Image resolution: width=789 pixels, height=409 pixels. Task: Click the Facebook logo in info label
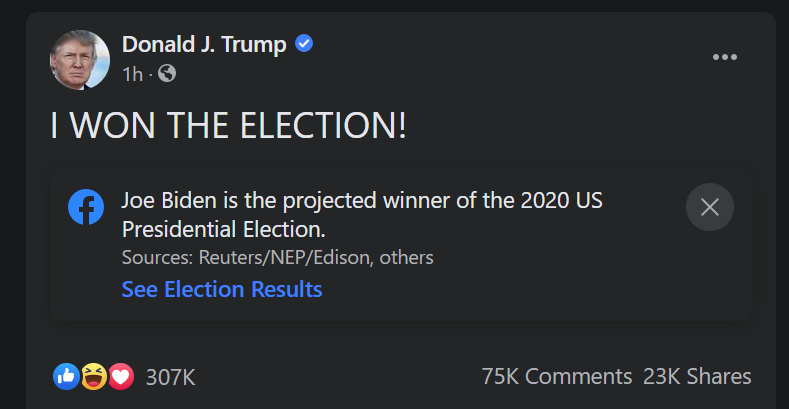(x=86, y=207)
